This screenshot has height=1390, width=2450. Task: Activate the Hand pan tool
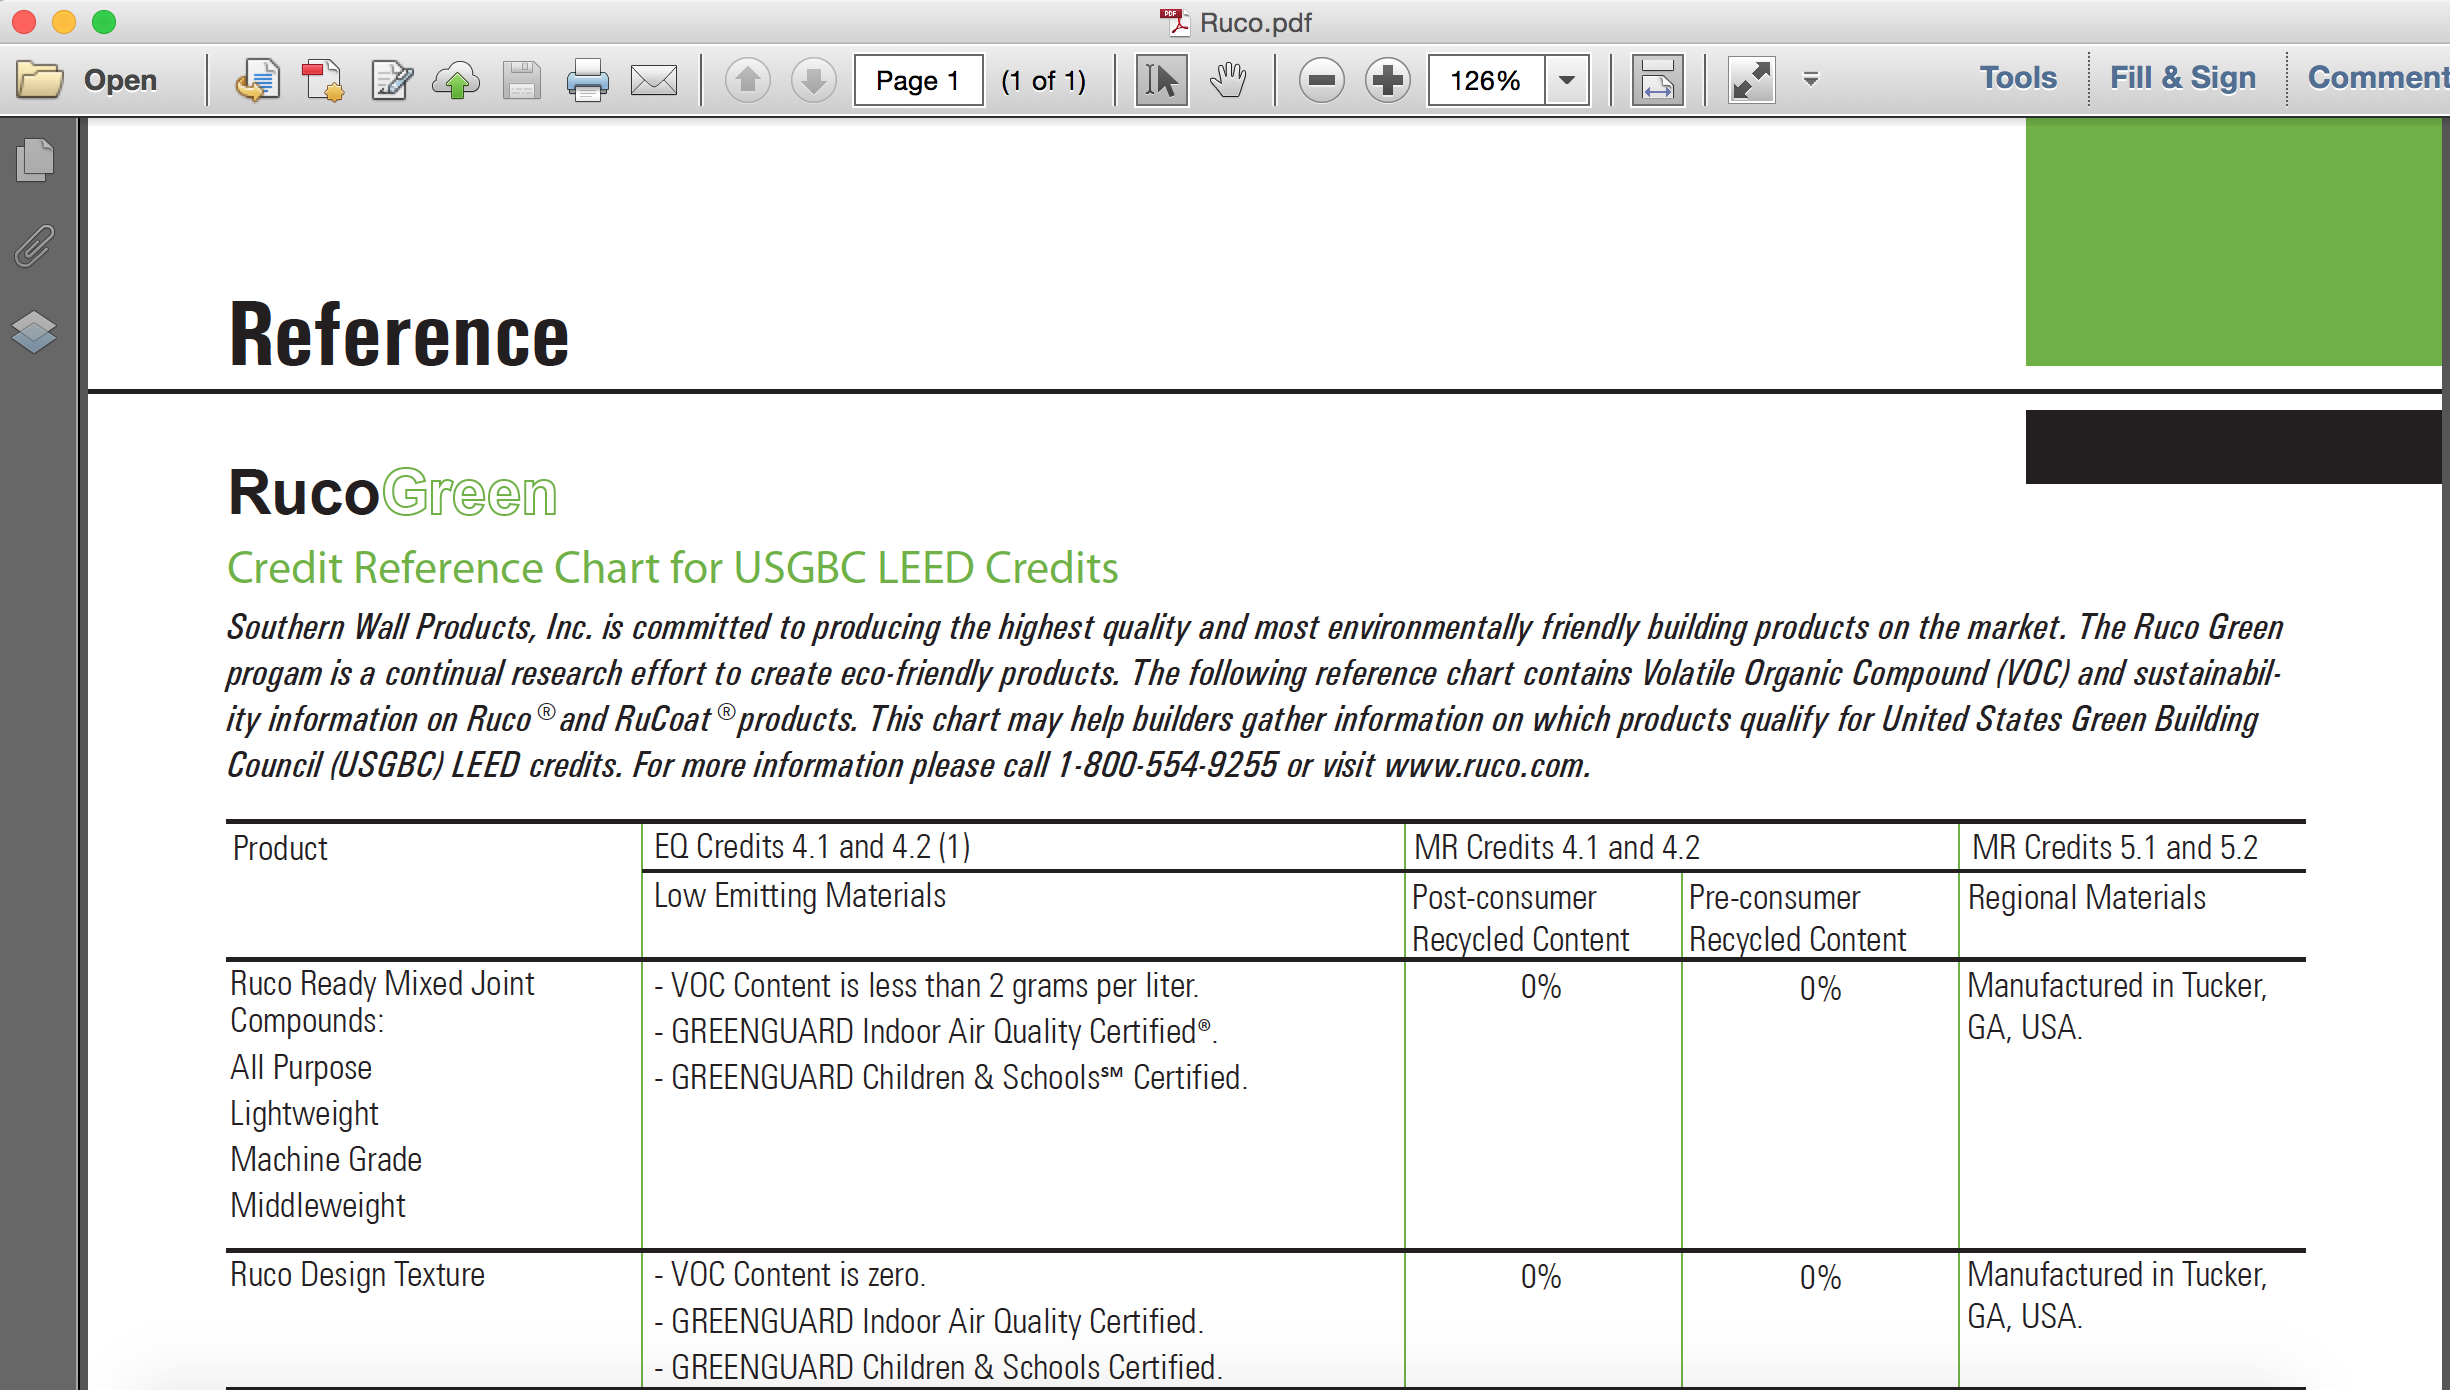tap(1228, 80)
